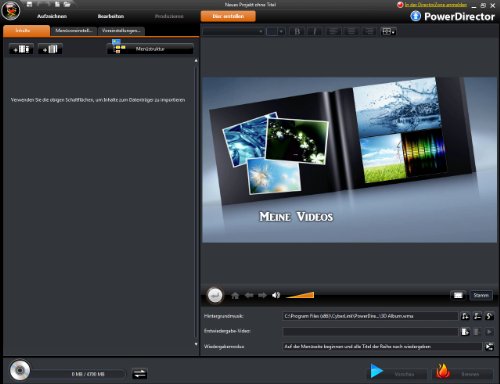Adjust the orange volume slider

click(x=300, y=295)
